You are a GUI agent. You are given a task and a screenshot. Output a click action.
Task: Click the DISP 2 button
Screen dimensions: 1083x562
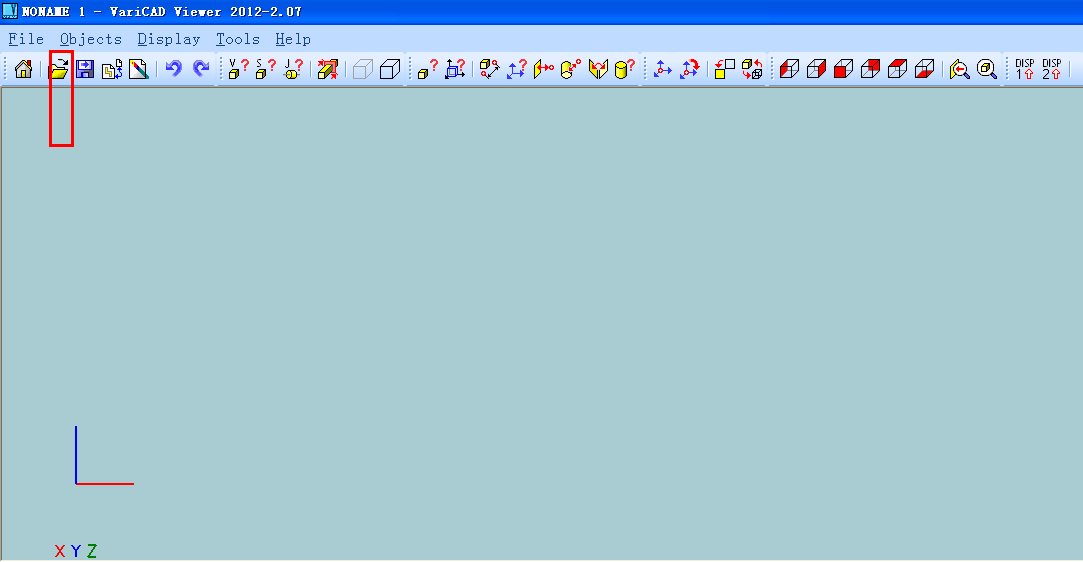coord(1051,69)
